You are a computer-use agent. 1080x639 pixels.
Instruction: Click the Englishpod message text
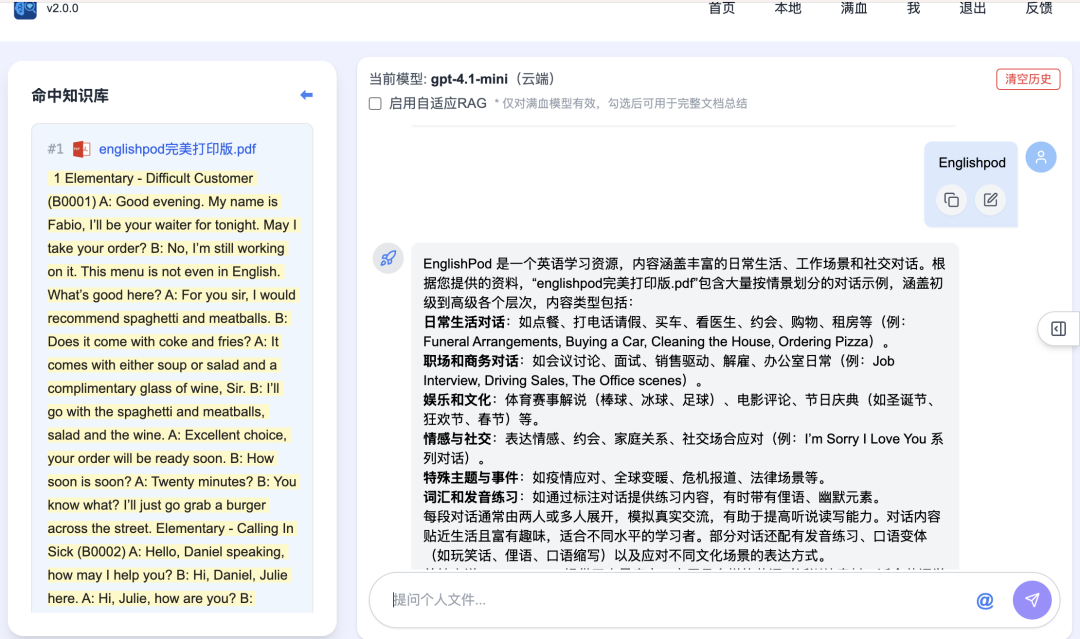coord(972,163)
